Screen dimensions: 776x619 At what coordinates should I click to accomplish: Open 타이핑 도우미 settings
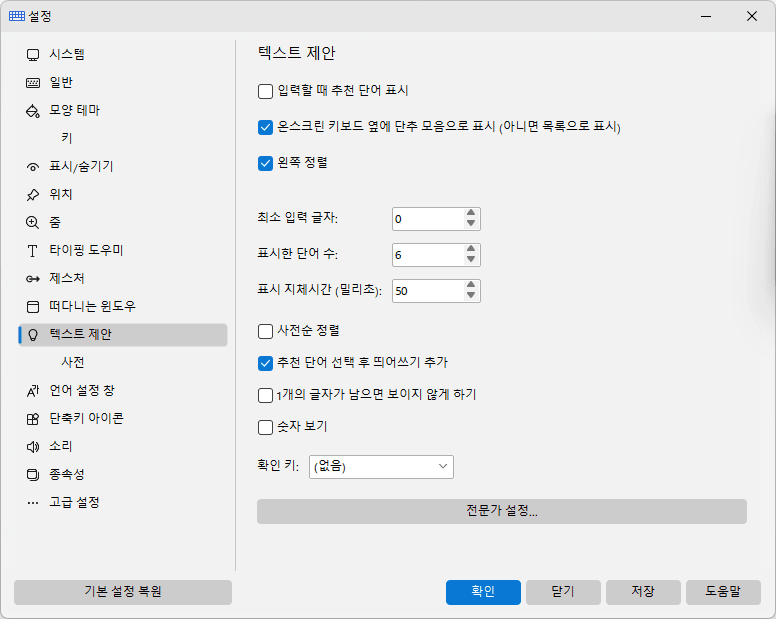[x=123, y=251]
